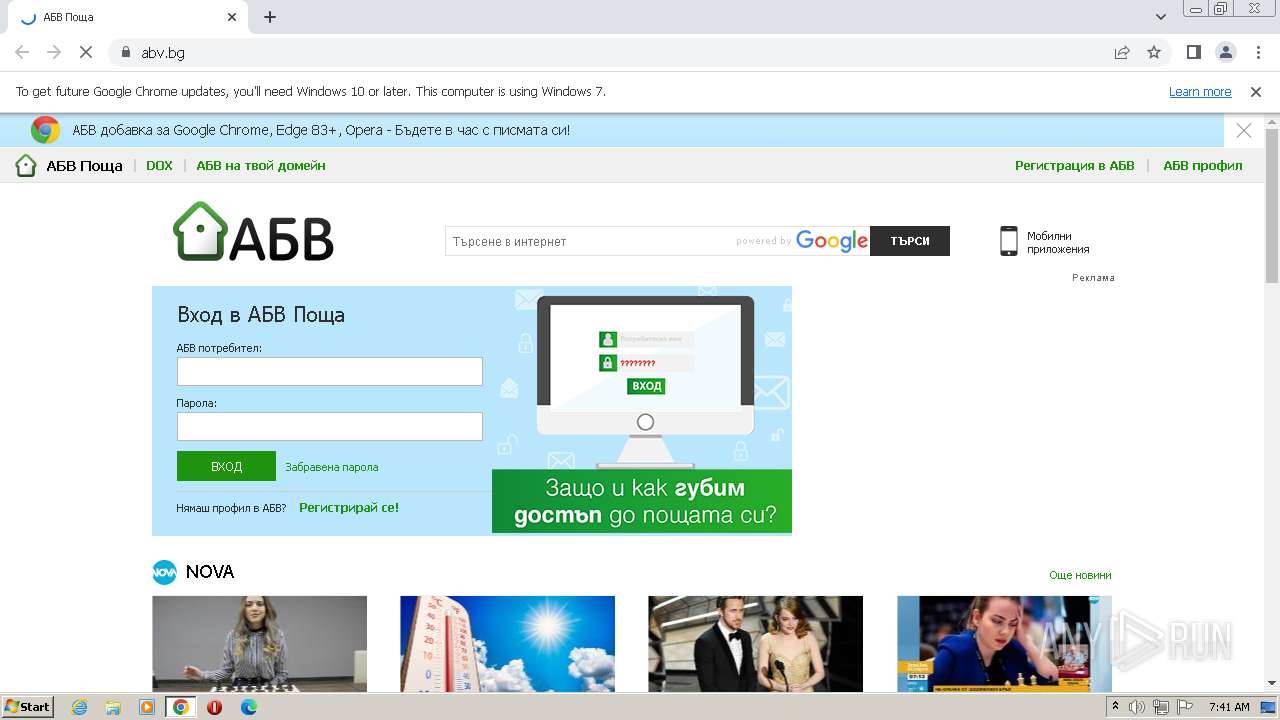Image resolution: width=1280 pixels, height=720 pixels.
Task: Close the АБВ Поща tab
Action: [x=232, y=17]
